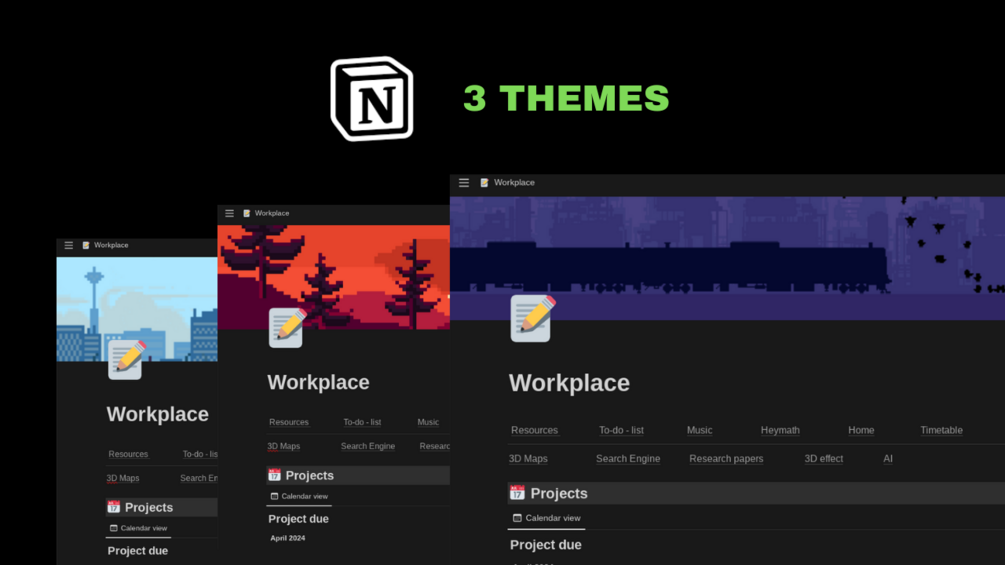Select the Calendar view tab in the blue window
1005x565 pixels.
point(138,528)
